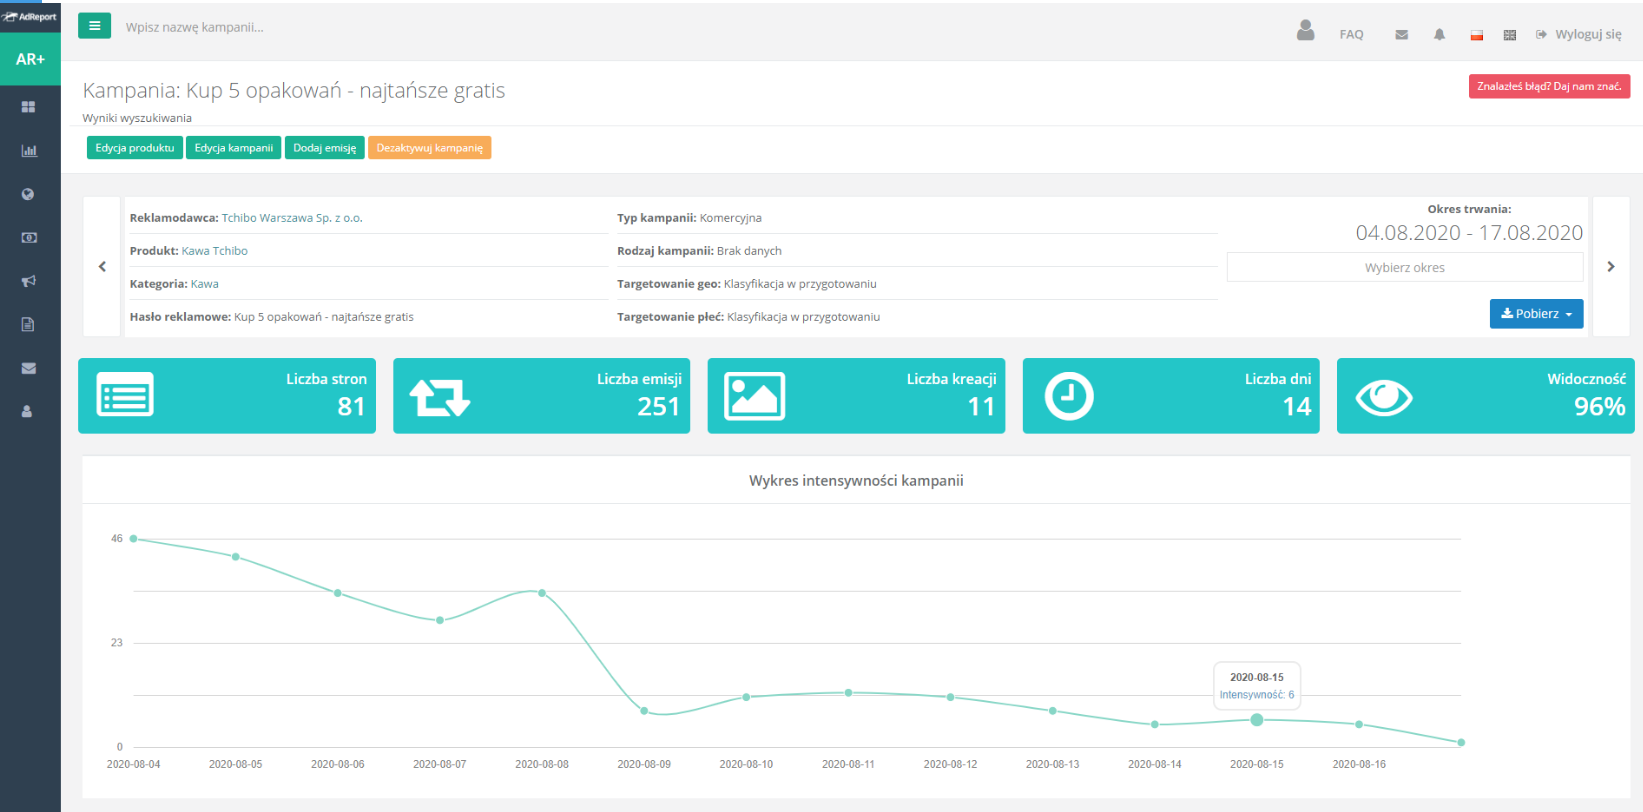Open the envelope messages icon in top bar

click(x=1401, y=34)
